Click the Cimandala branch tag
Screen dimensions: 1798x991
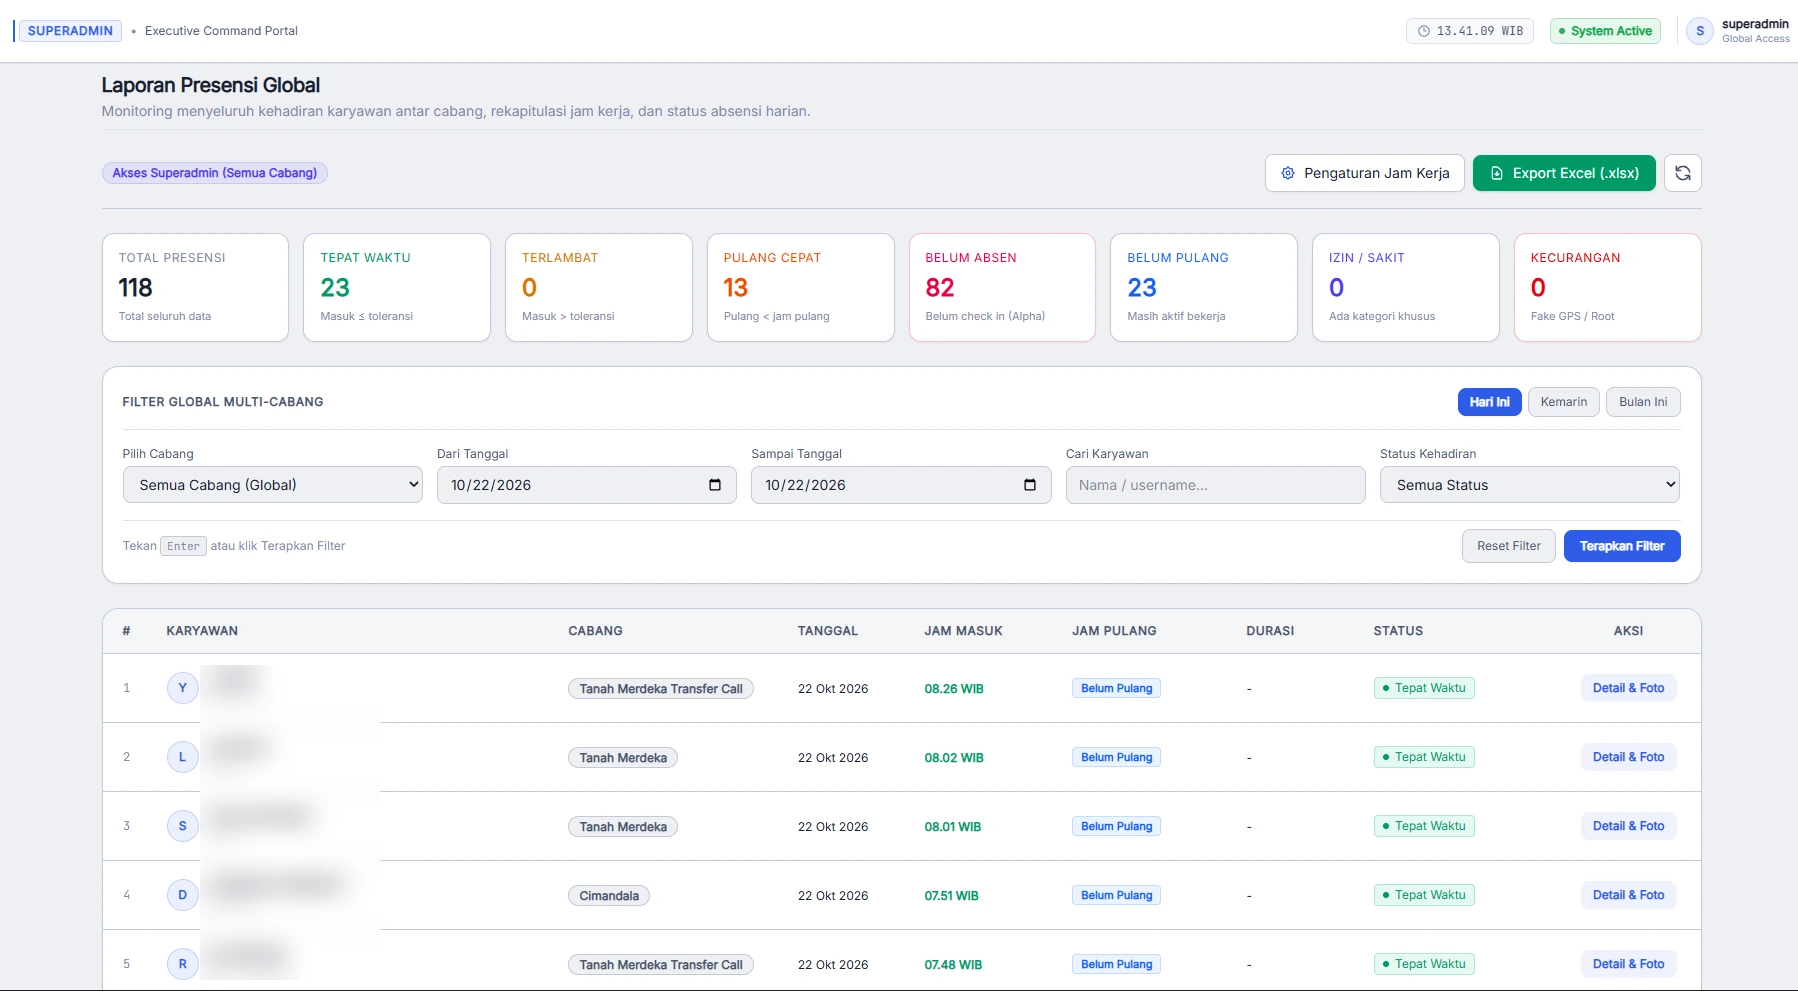pos(609,896)
